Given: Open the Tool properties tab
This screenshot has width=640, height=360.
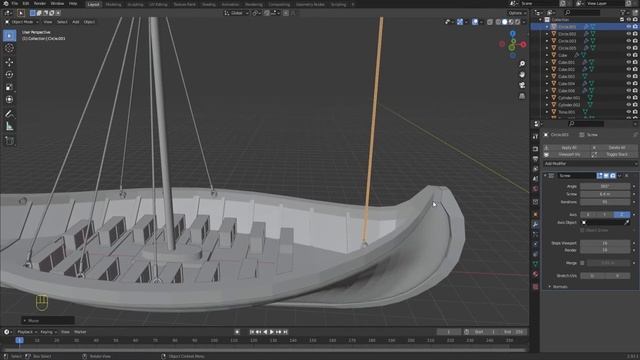Looking at the screenshot, I should tap(536, 137).
